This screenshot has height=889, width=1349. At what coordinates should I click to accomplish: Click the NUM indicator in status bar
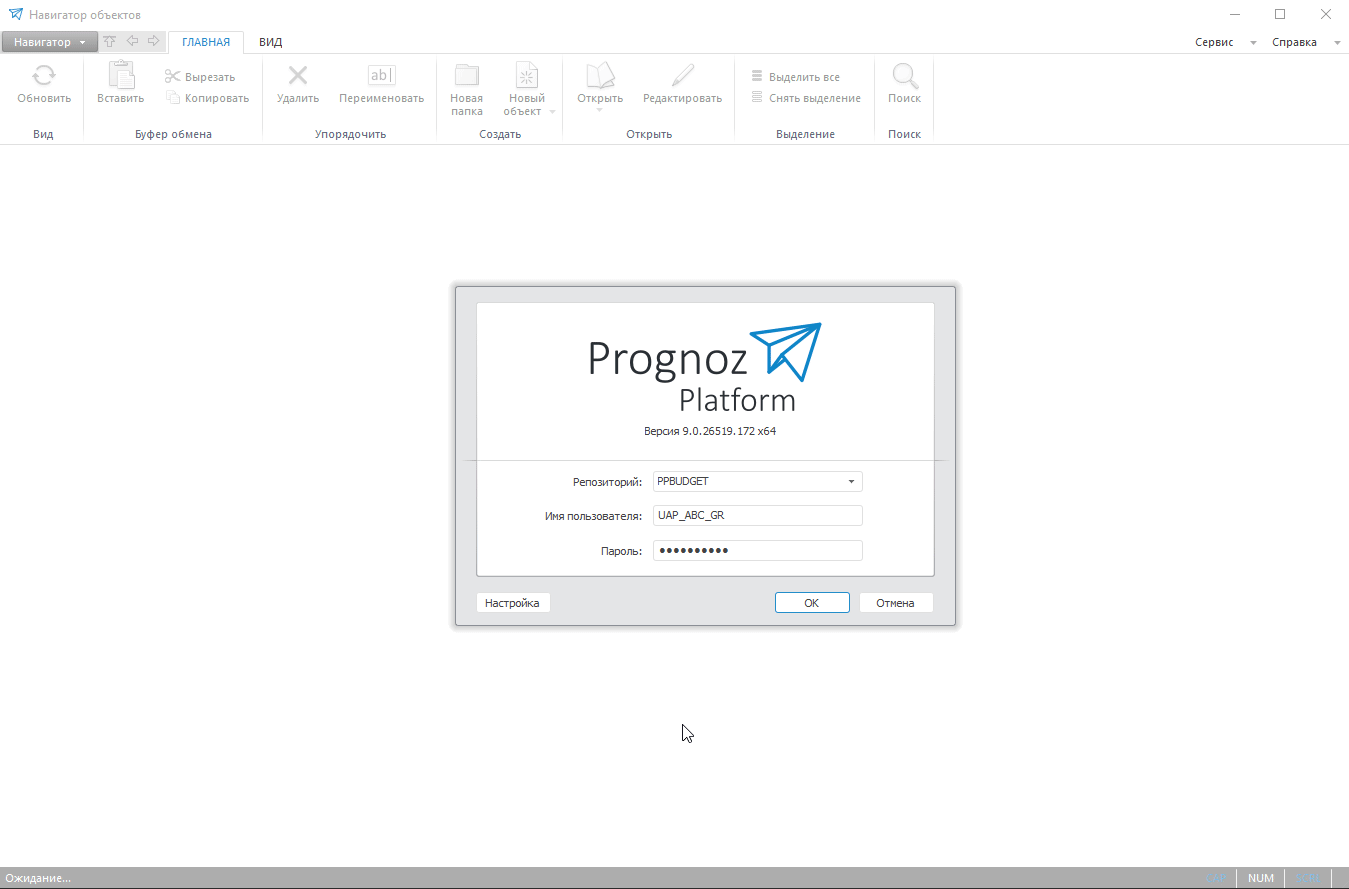(1261, 878)
